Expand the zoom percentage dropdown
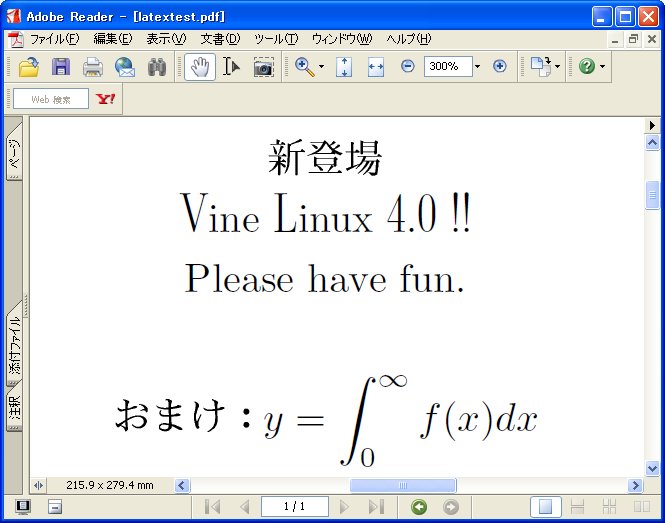This screenshot has height=523, width=665. 477,67
